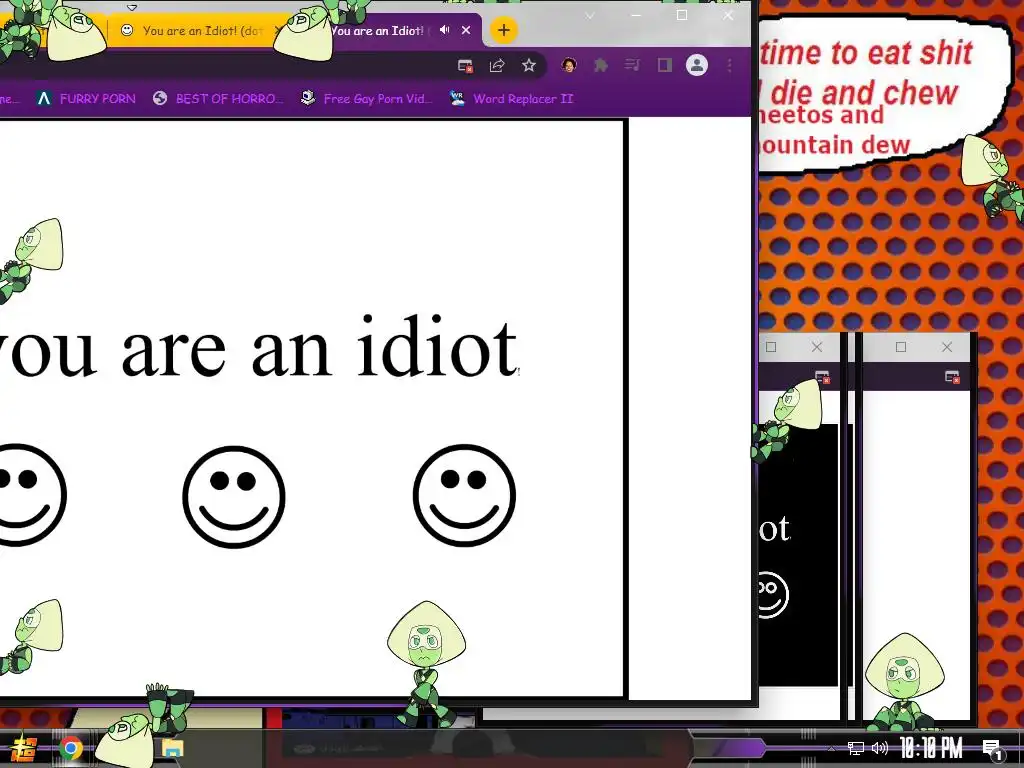Open a new tab with the plus button

(504, 30)
